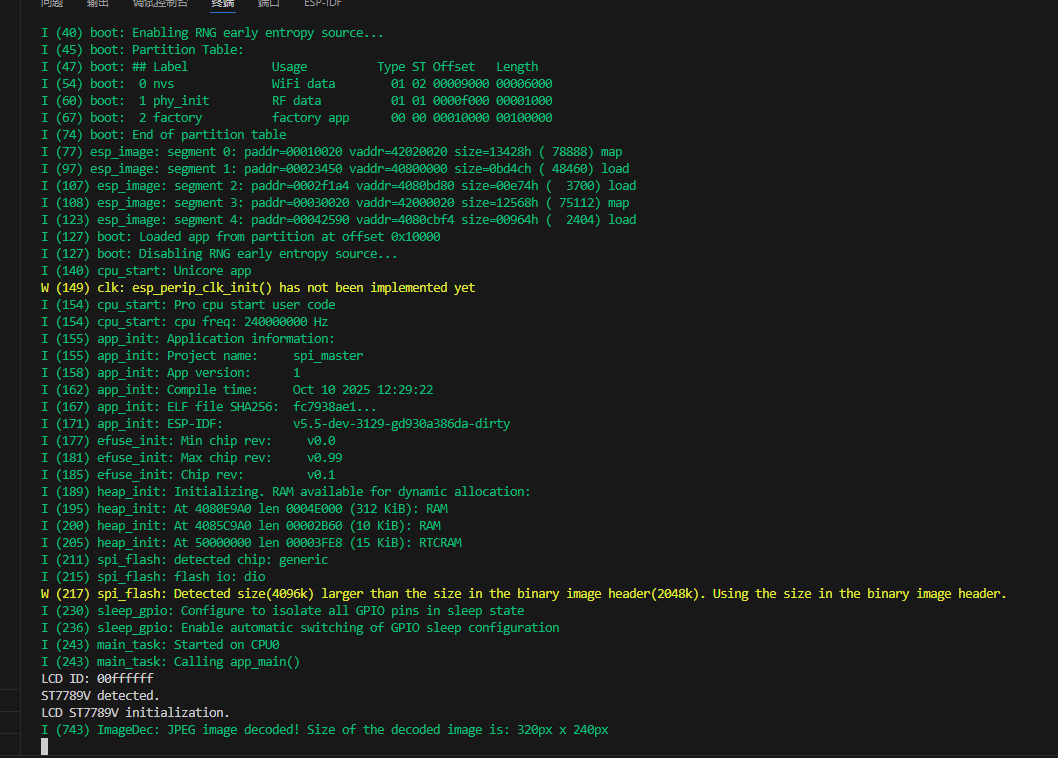The width and height of the screenshot is (1058, 758).
Task: Click the 'Project name: spi_master' log line
Action: 202,355
